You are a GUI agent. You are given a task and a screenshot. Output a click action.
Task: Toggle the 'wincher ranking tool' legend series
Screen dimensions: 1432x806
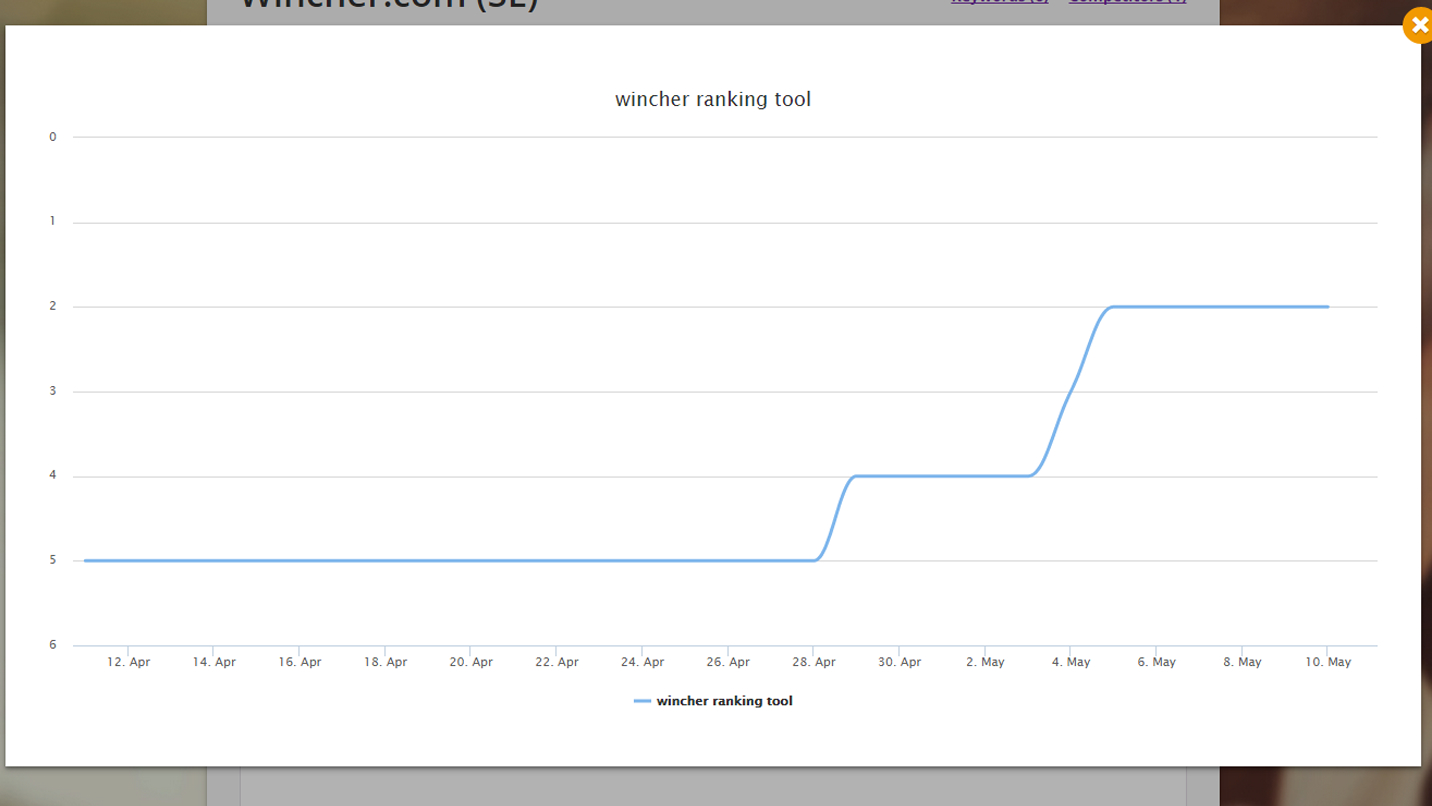(713, 701)
